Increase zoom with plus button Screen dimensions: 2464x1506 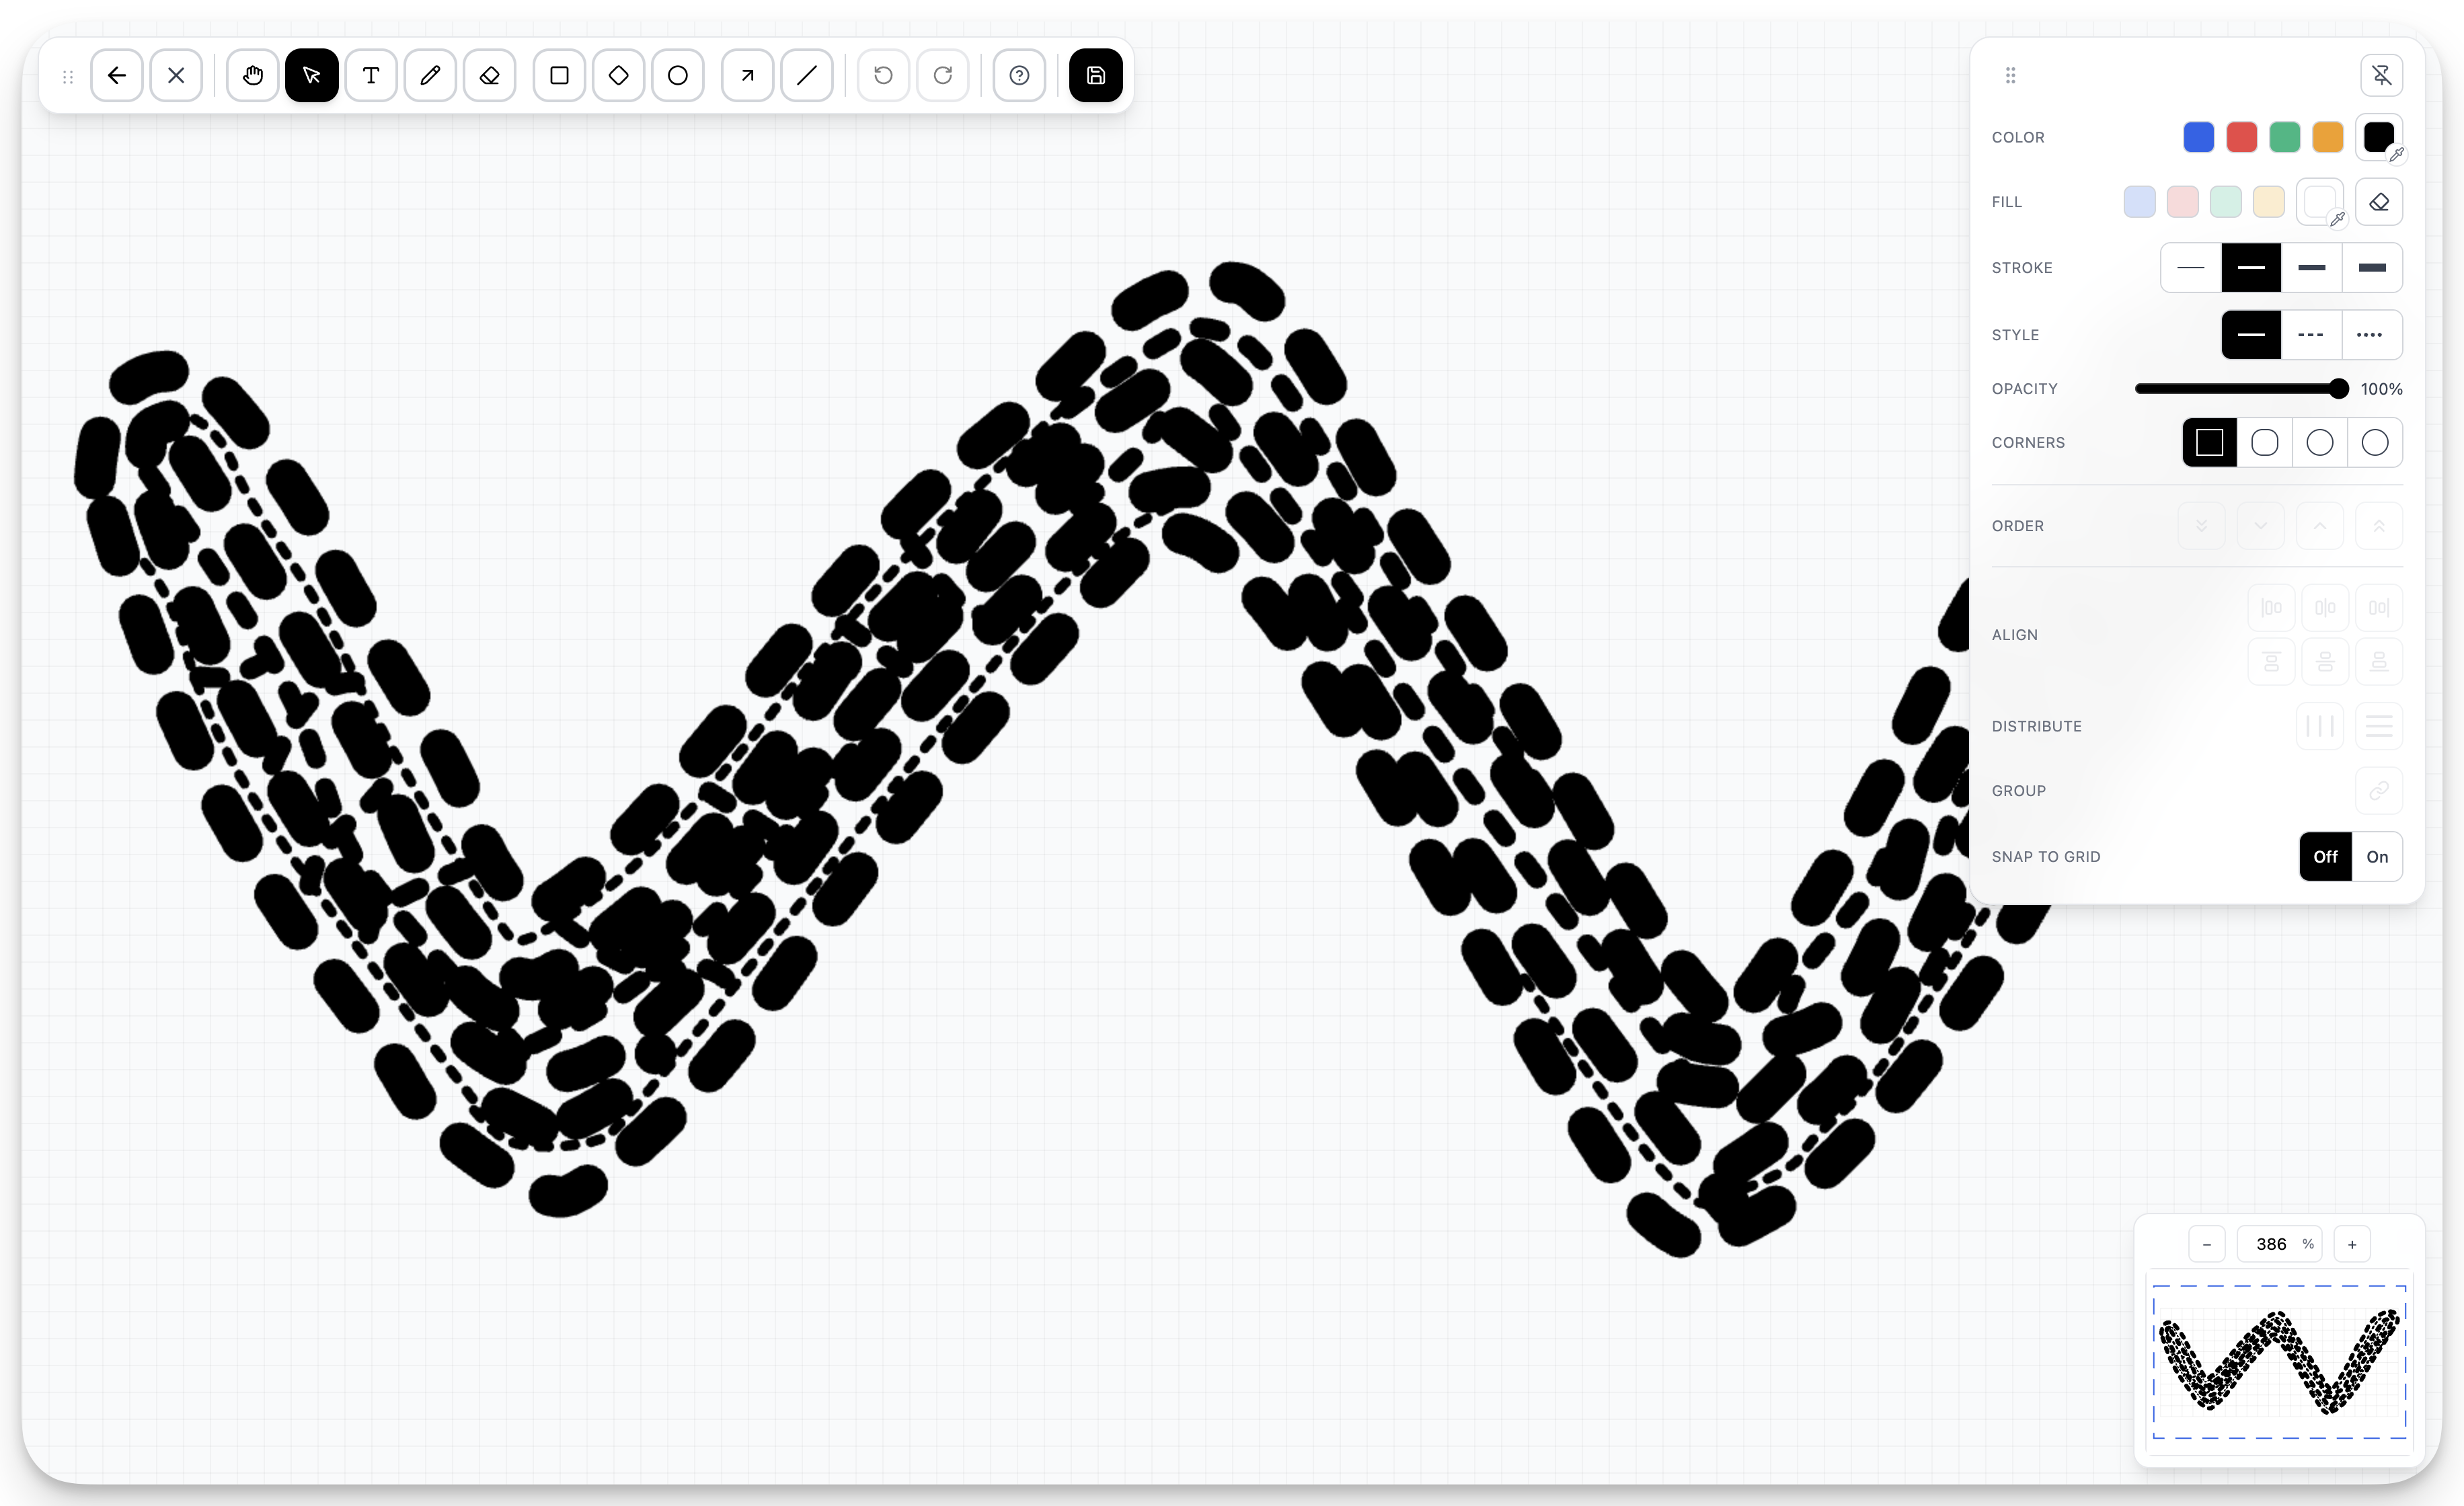tap(2352, 1244)
